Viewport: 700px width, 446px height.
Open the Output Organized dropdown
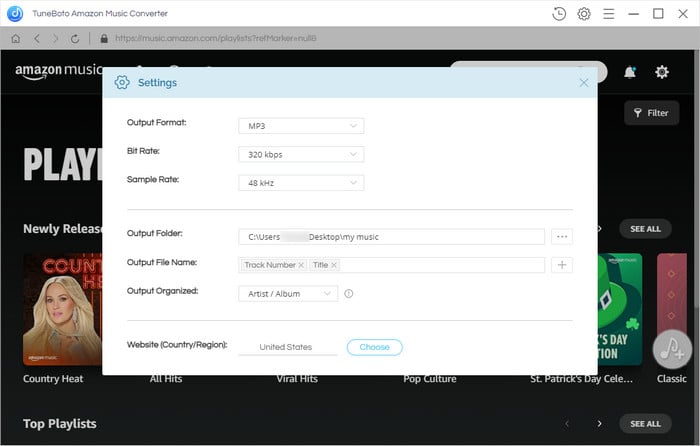(x=288, y=294)
